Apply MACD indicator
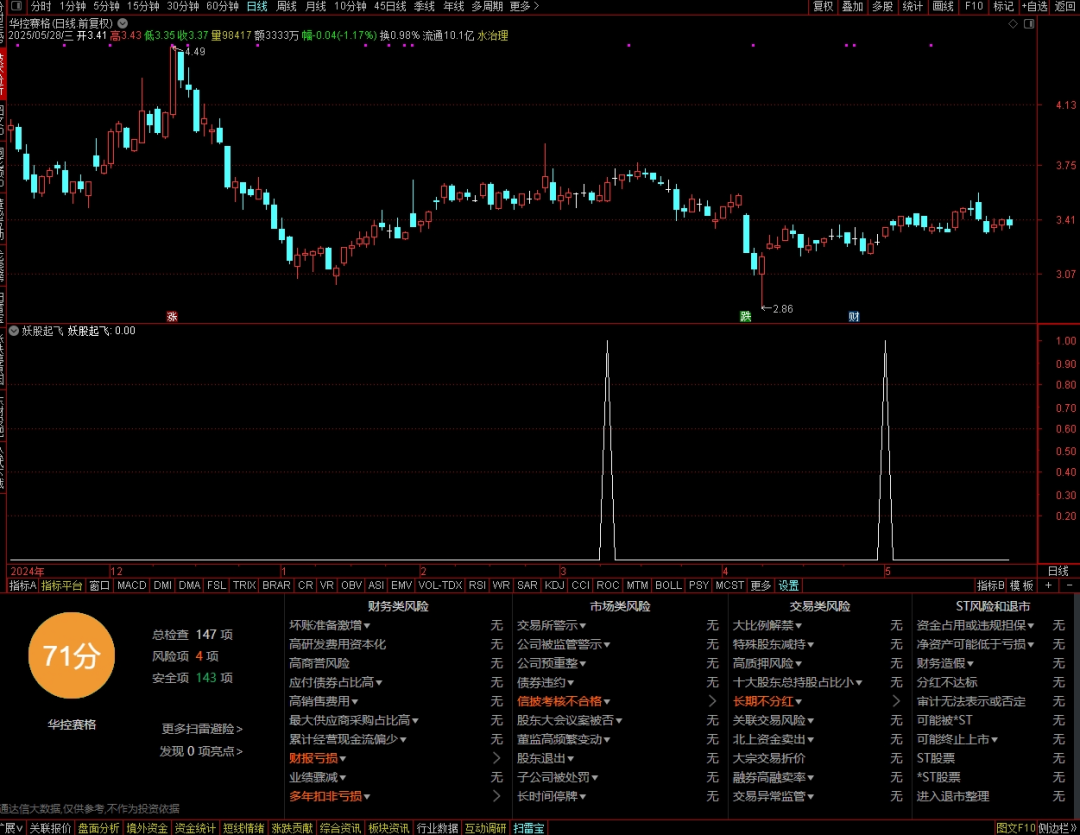1080x835 pixels. click(x=132, y=585)
